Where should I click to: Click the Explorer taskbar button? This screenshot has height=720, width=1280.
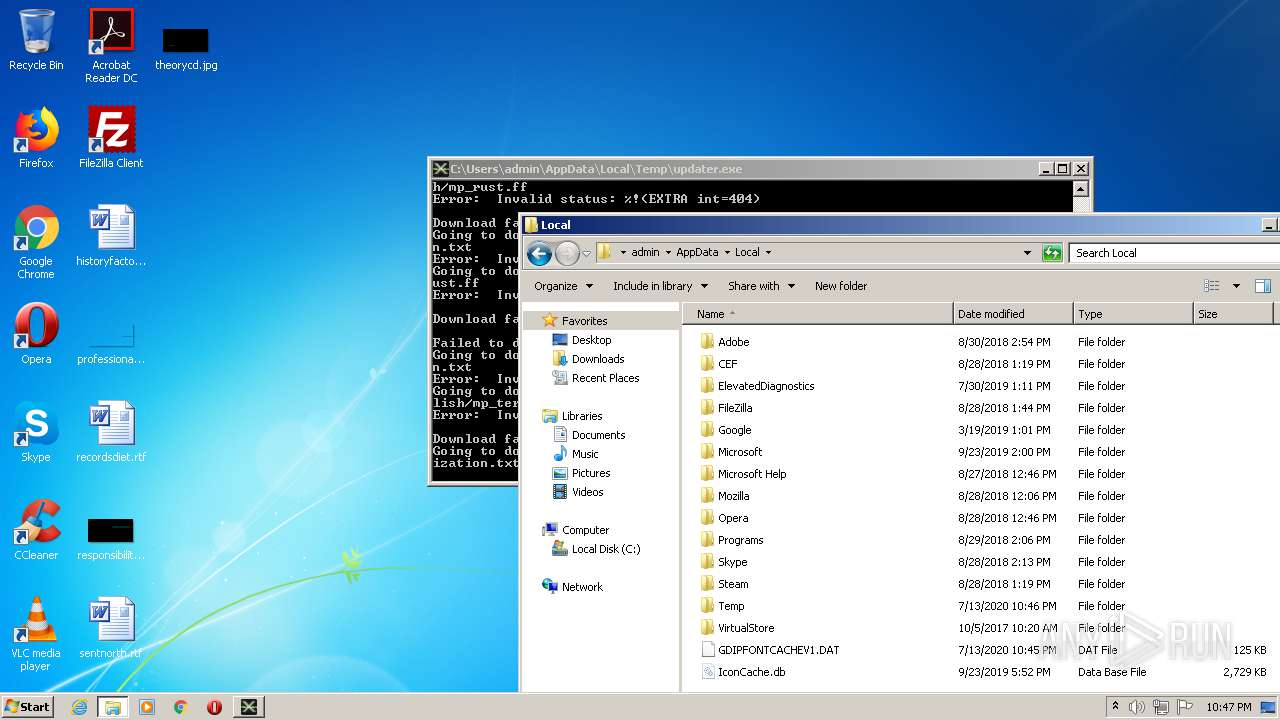click(x=113, y=707)
